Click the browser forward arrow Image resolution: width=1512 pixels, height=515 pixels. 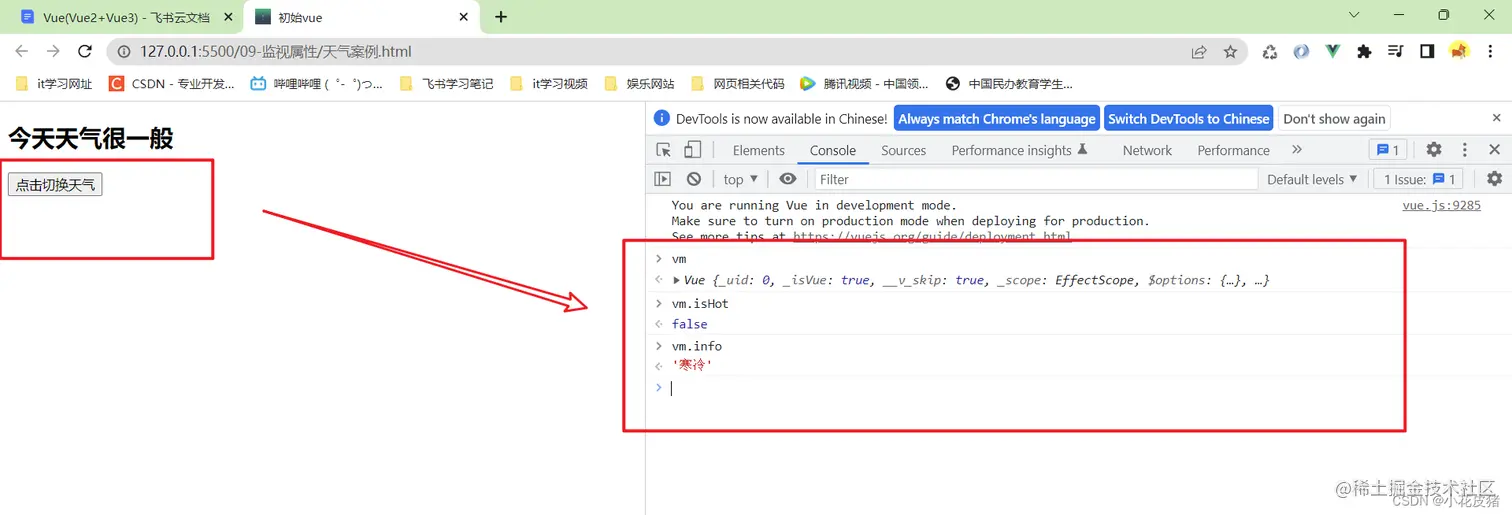53,52
